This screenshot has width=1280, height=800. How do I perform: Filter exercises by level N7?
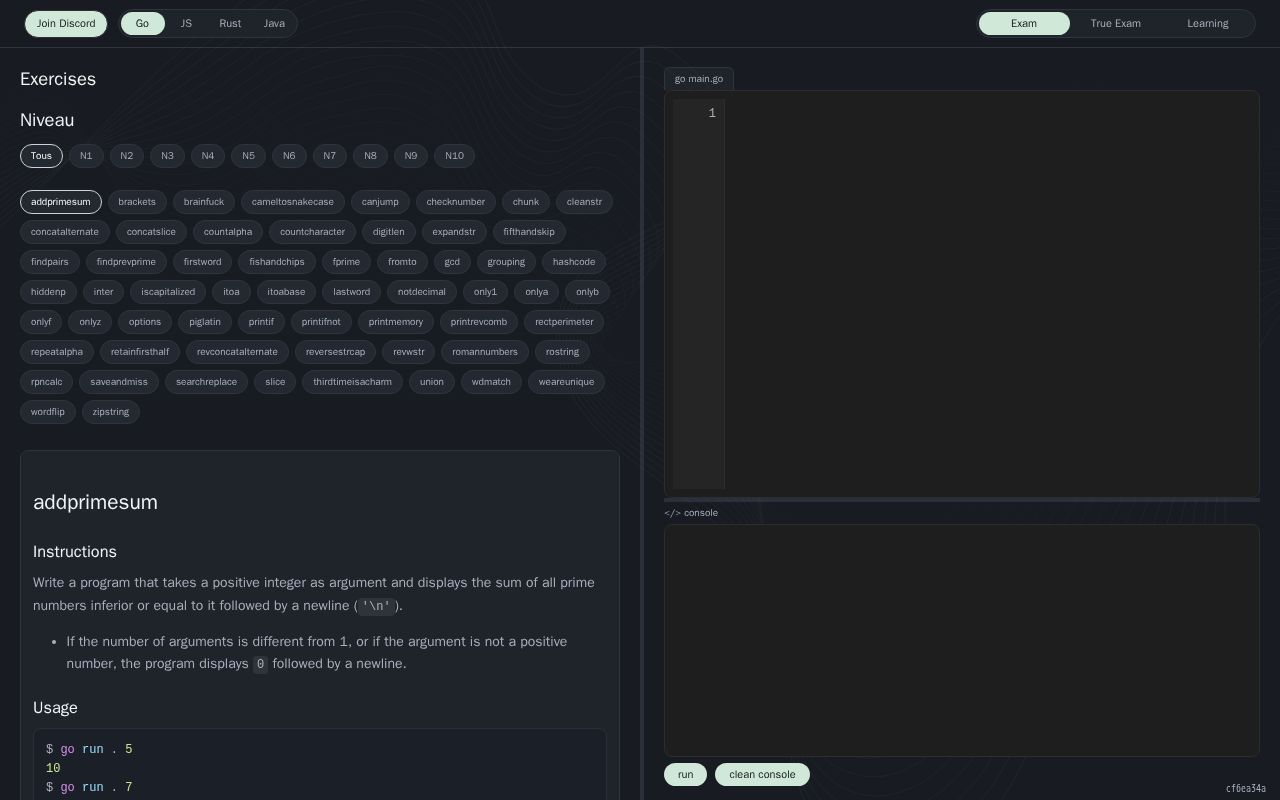tap(329, 156)
